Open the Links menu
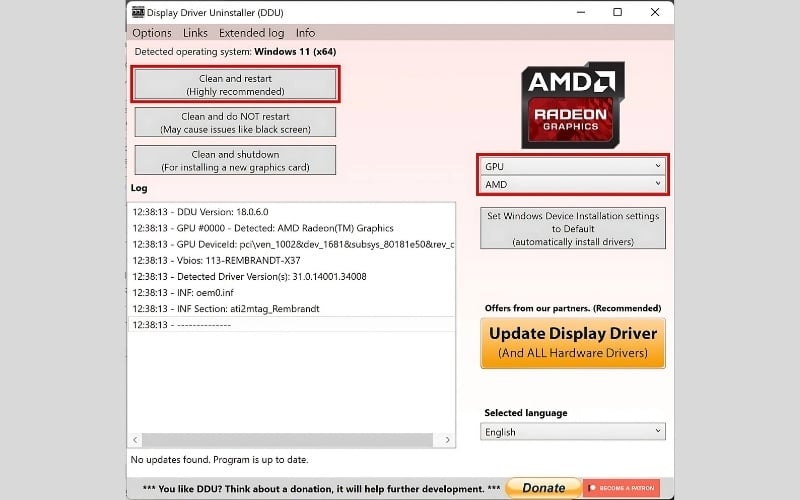The height and width of the screenshot is (500, 800). tap(195, 33)
